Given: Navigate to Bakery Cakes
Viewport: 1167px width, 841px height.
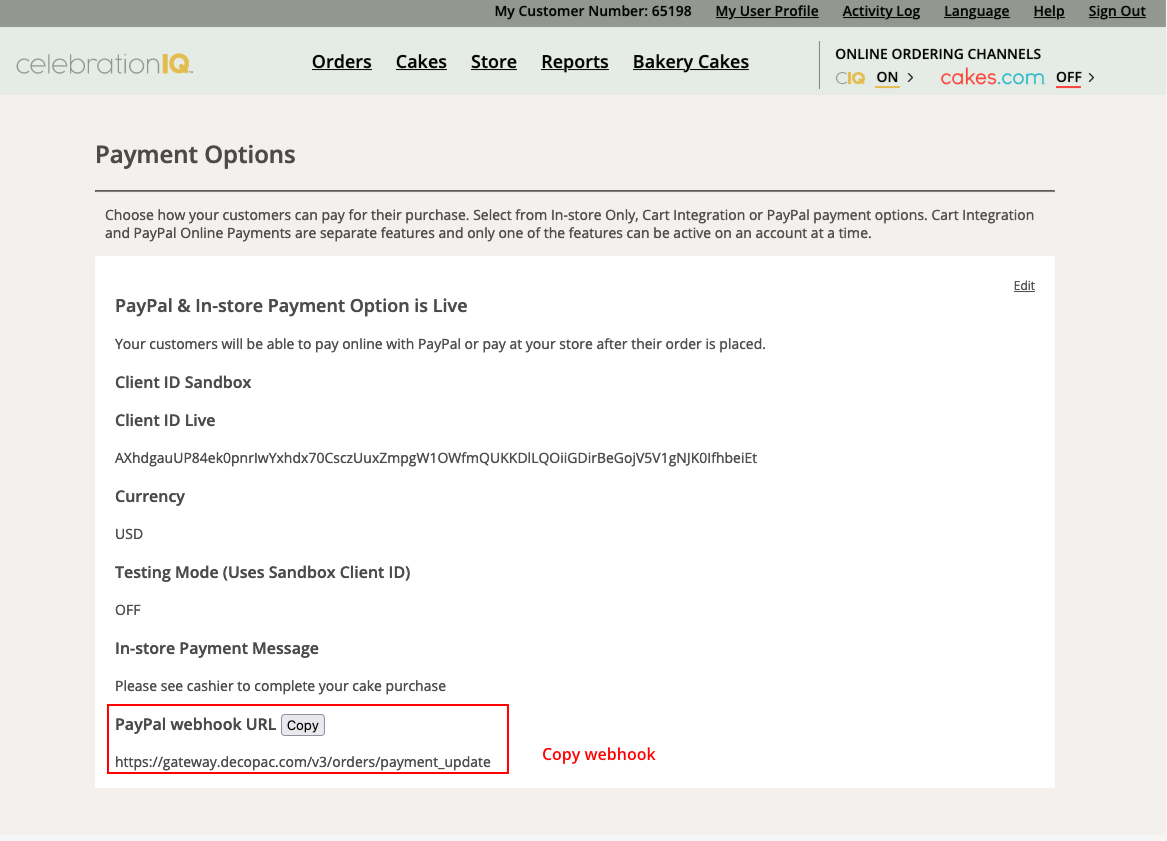Looking at the screenshot, I should (x=691, y=62).
